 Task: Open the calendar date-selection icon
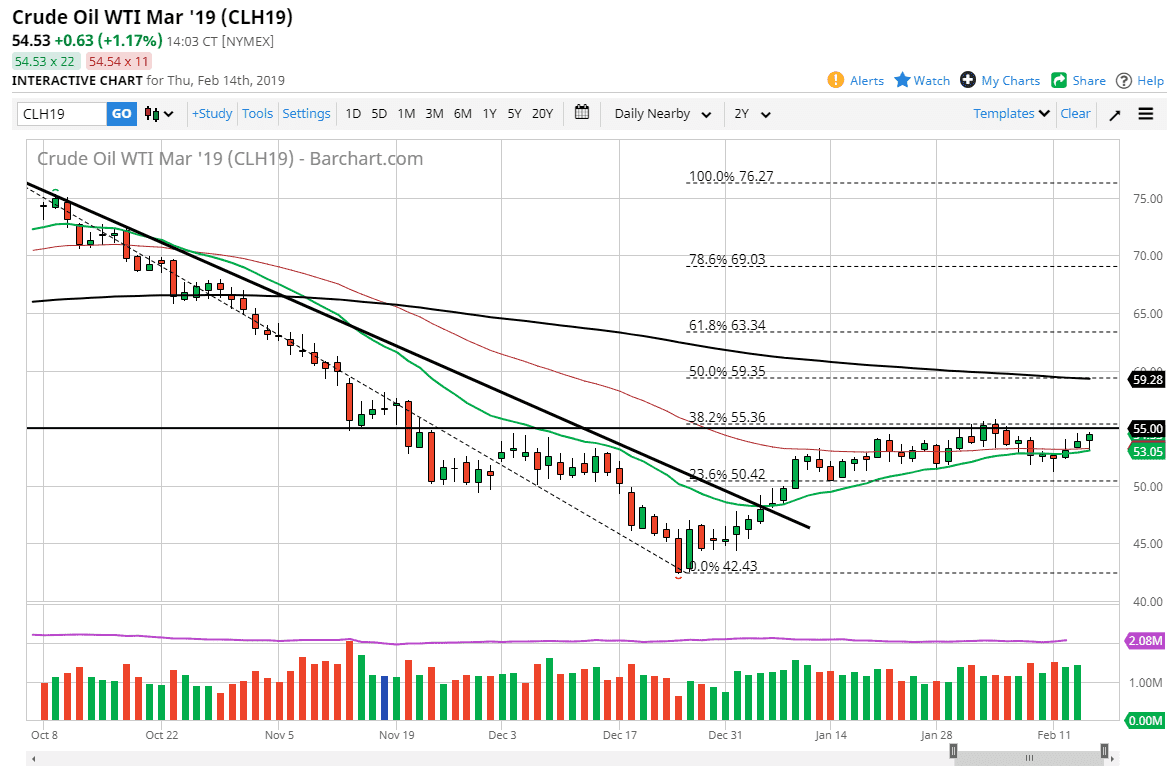pos(582,113)
